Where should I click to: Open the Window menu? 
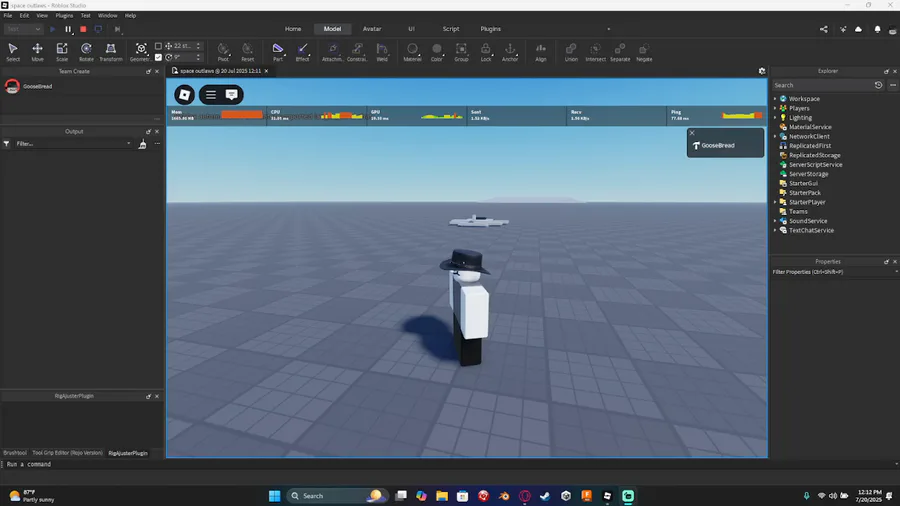pyautogui.click(x=107, y=15)
